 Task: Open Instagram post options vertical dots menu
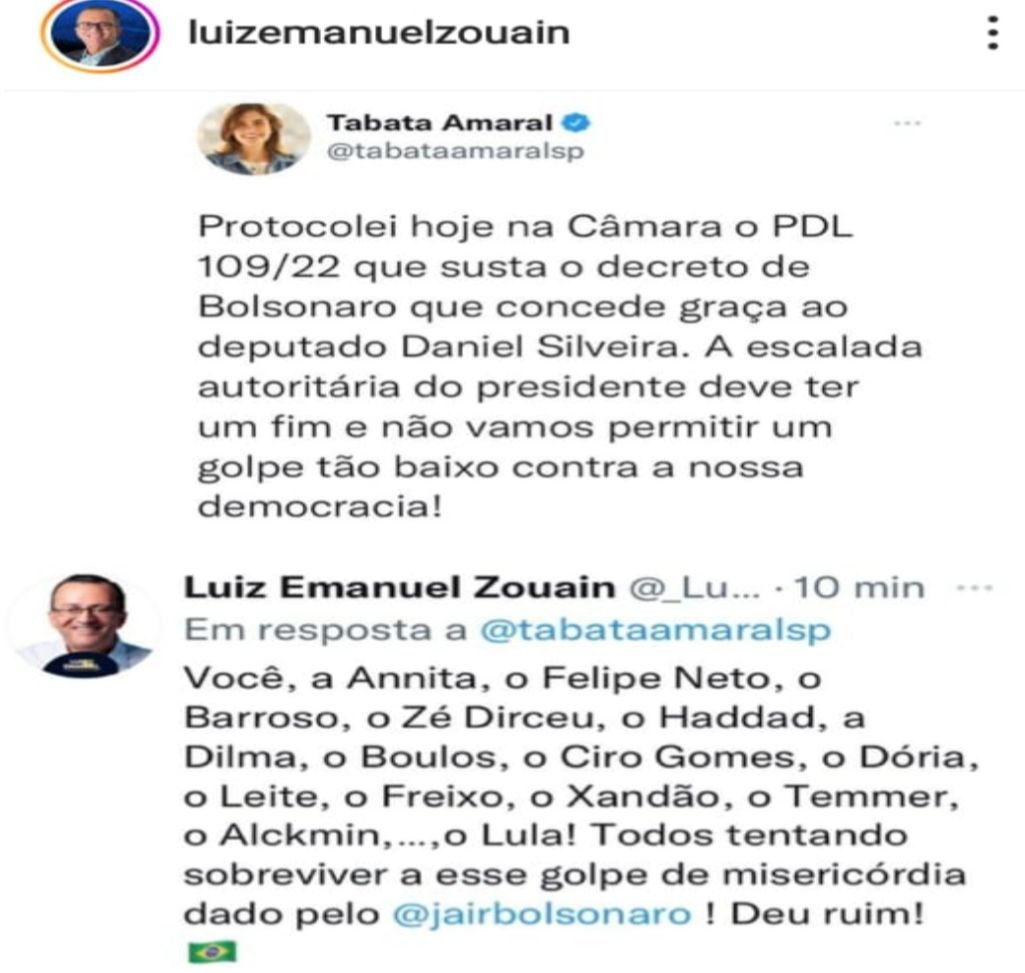[x=993, y=33]
